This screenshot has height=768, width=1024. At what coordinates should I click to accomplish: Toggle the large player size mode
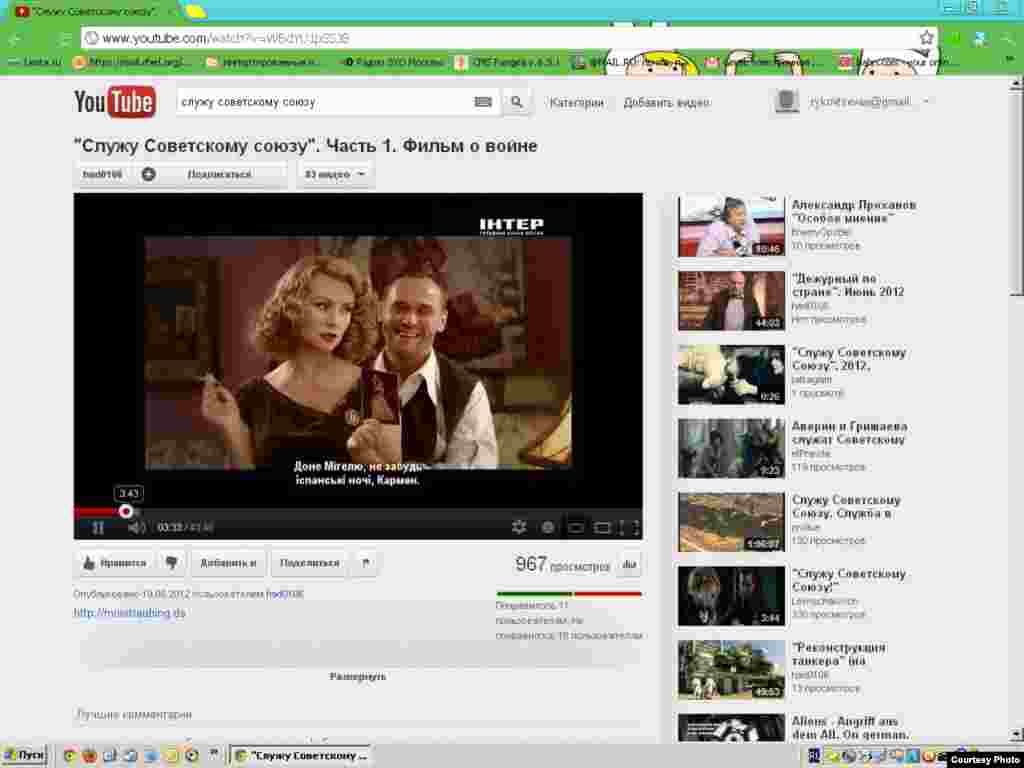[x=602, y=527]
